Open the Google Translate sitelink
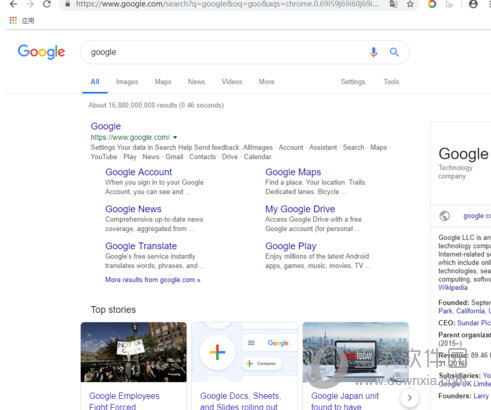491x410 pixels. (x=141, y=246)
